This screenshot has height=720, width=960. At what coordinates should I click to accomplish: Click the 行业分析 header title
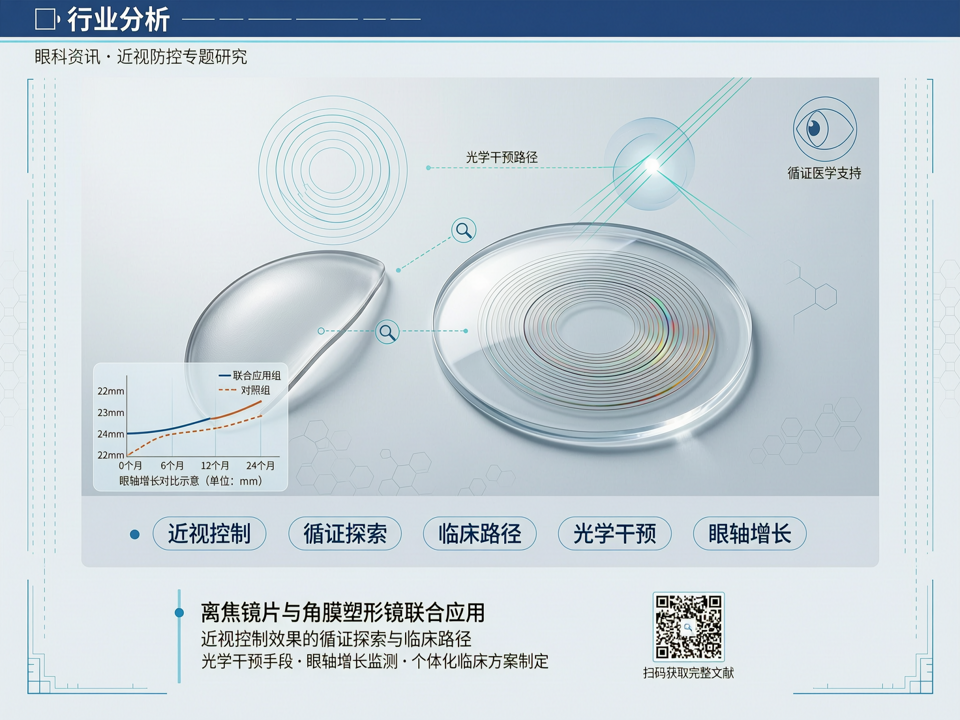tap(118, 20)
